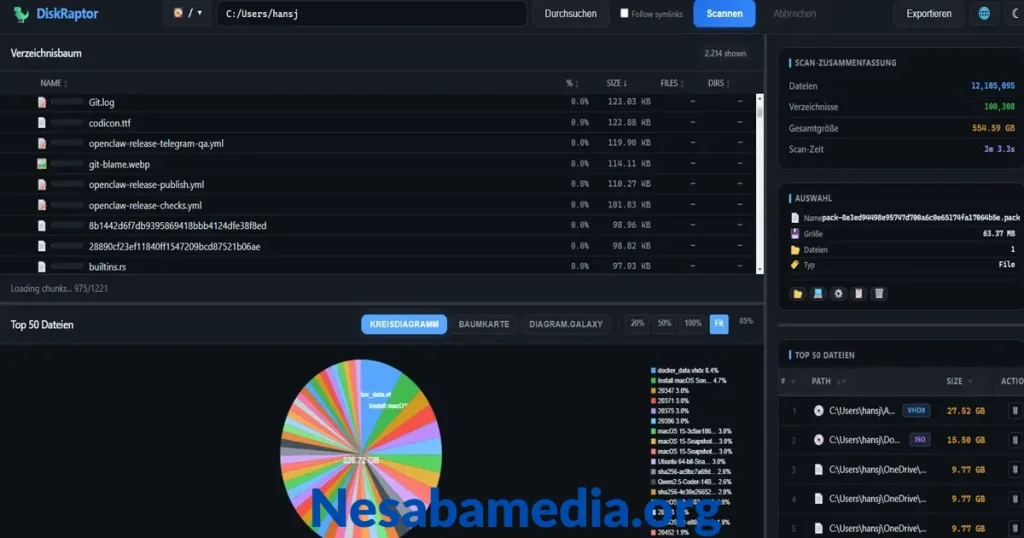This screenshot has width=1024, height=538.
Task: Start scan with Scannen button
Action: coord(724,13)
